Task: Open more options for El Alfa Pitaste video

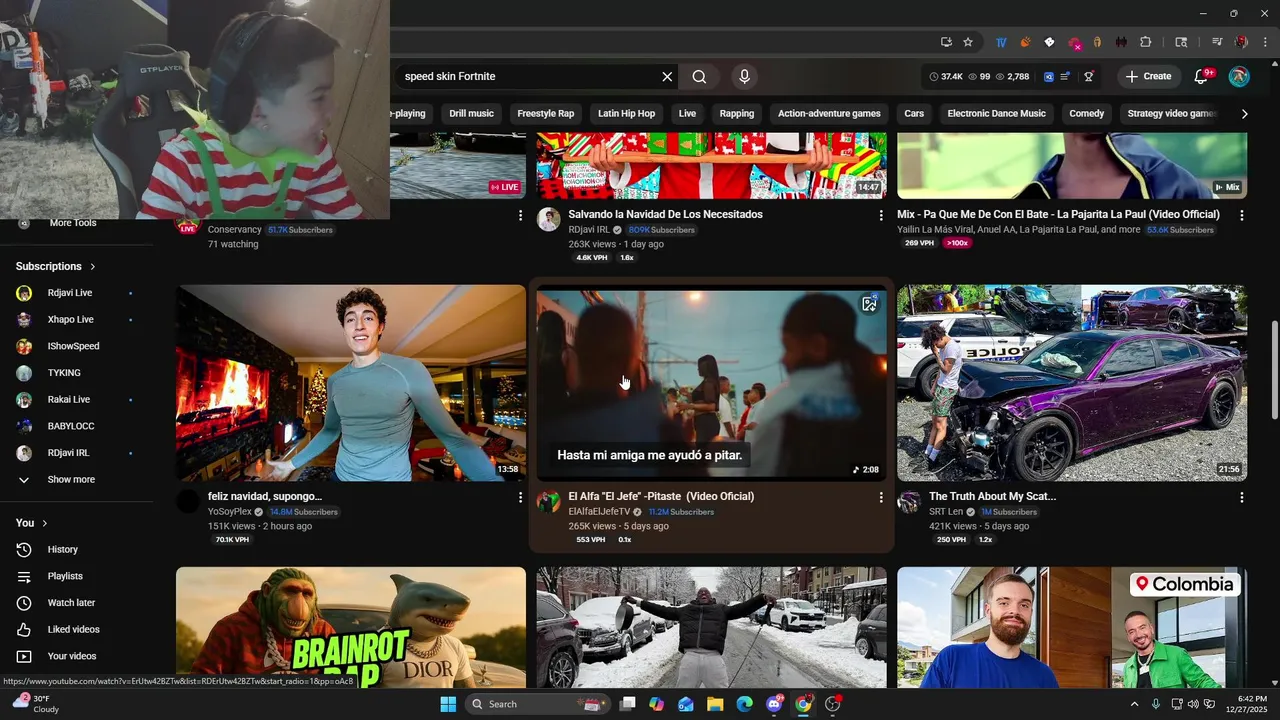Action: [x=881, y=497]
